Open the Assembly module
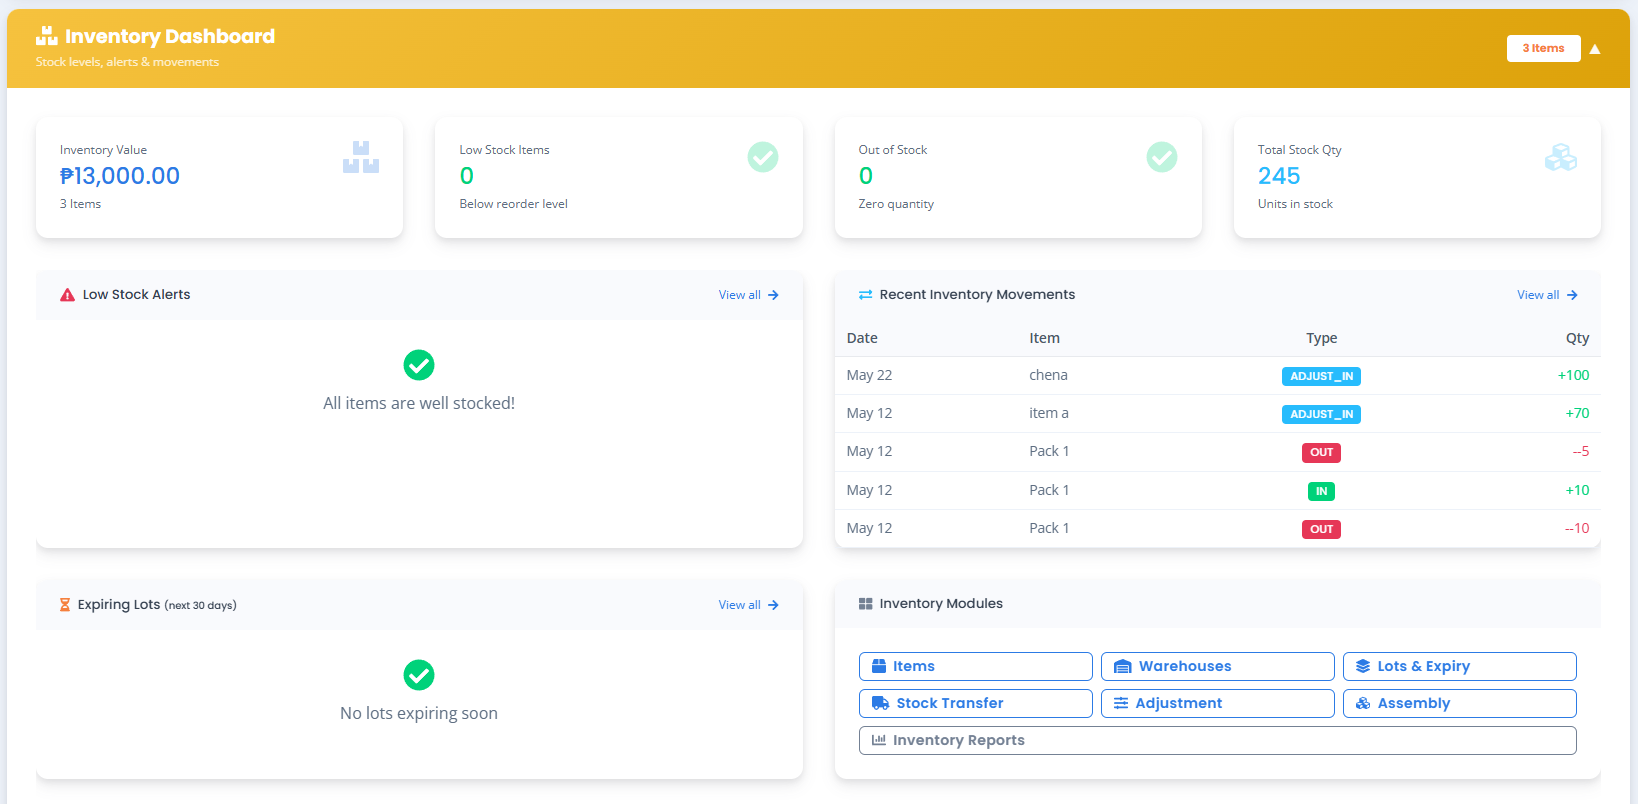This screenshot has height=804, width=1638. (1460, 703)
